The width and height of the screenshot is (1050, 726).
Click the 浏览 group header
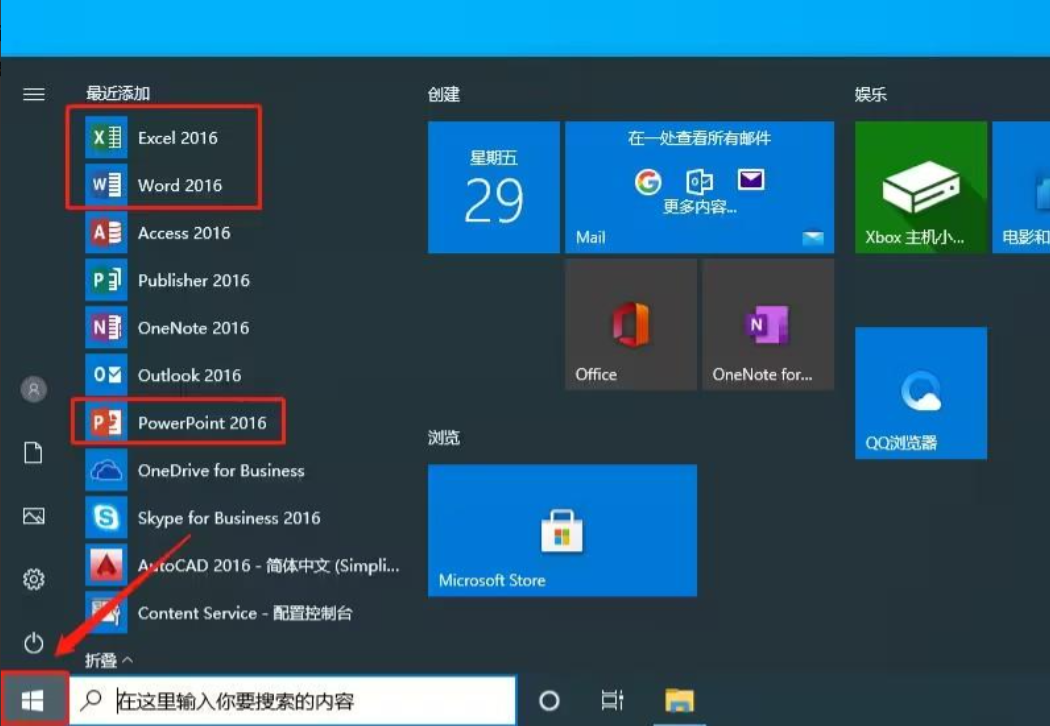[x=444, y=438]
